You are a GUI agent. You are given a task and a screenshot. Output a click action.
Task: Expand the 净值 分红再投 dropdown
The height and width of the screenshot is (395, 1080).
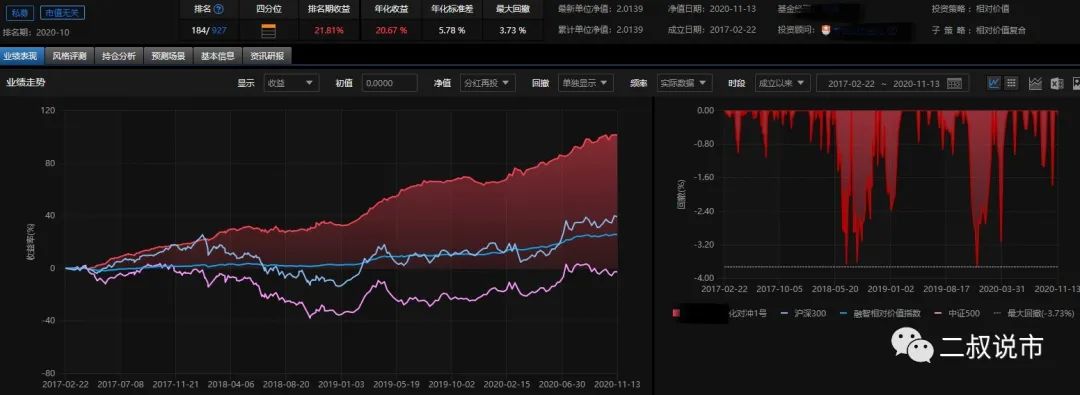[x=488, y=83]
